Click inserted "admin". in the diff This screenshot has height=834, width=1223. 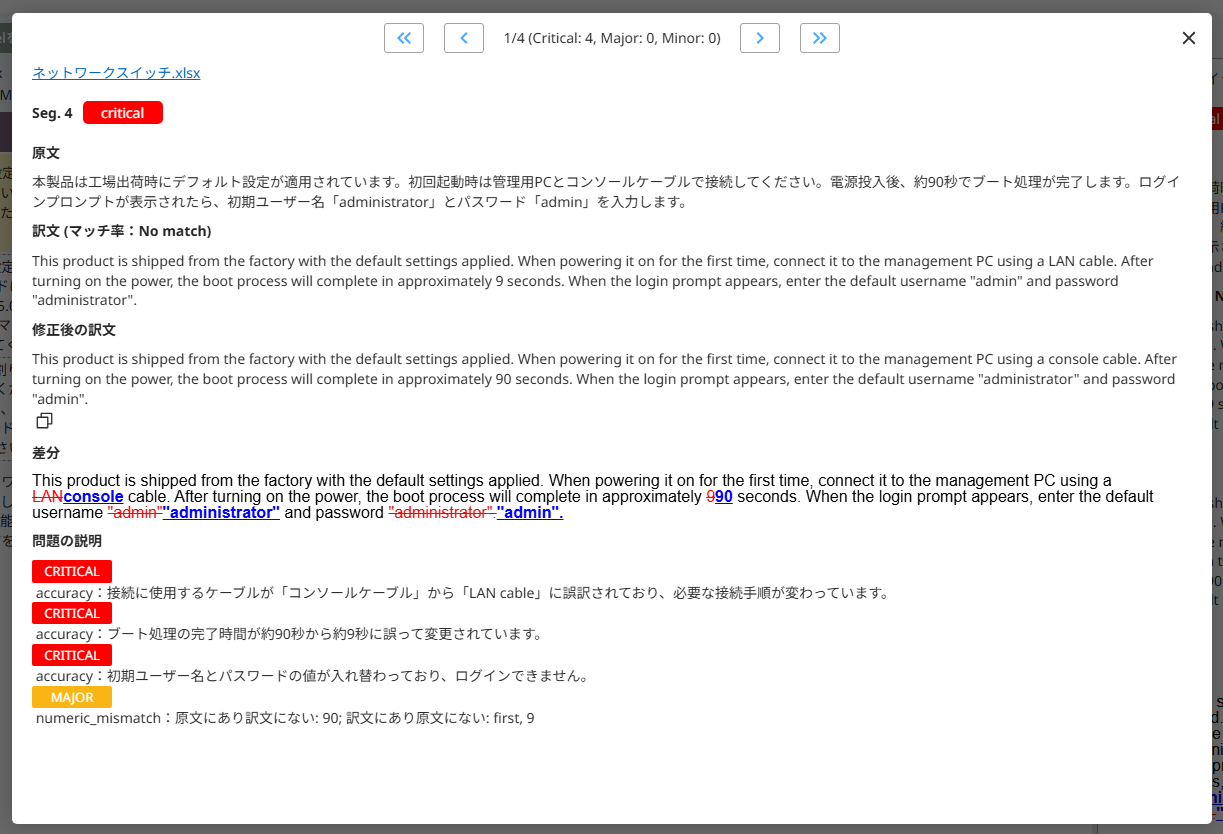point(530,512)
